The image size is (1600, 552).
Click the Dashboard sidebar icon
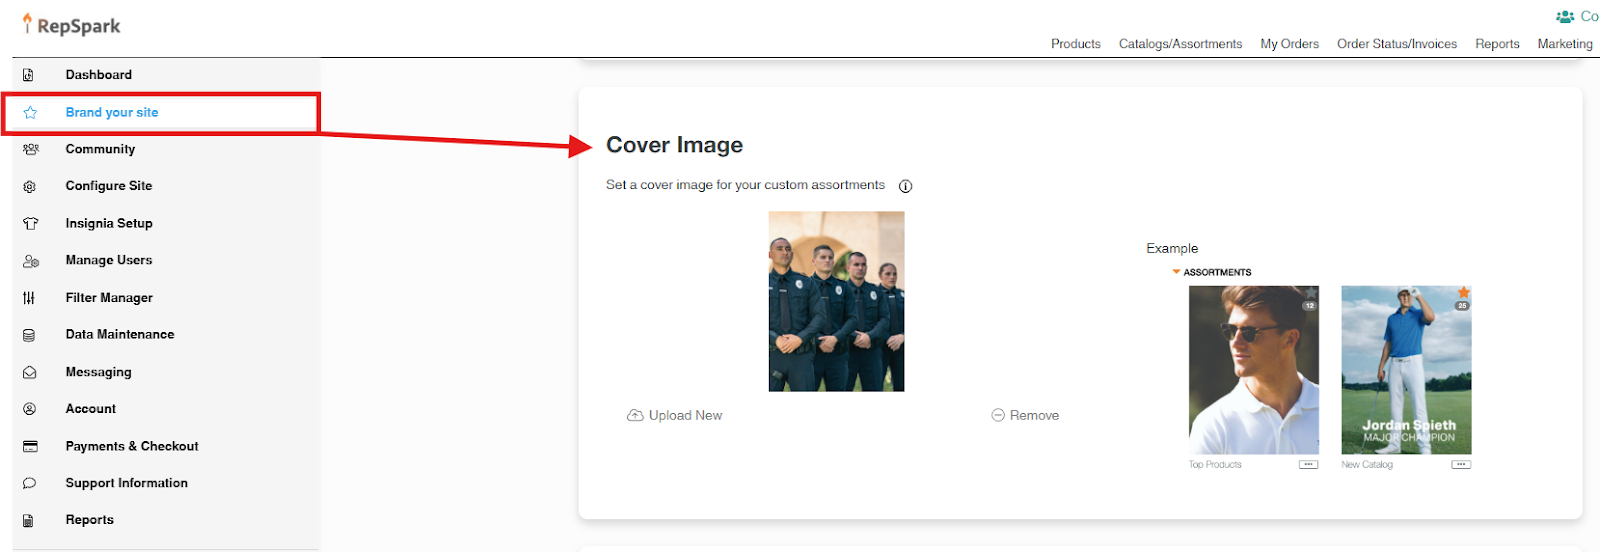tap(29, 75)
